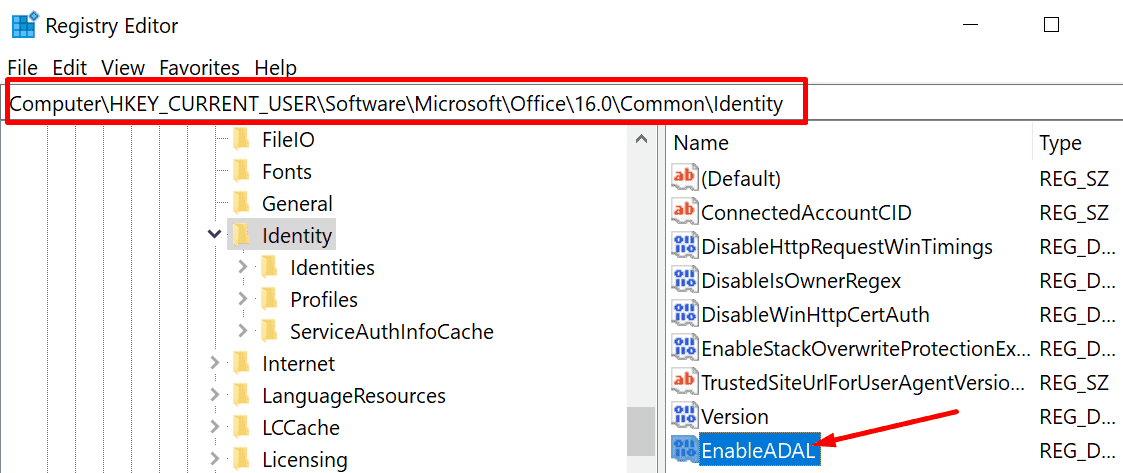
Task: Click the Version binary value icon
Action: coord(685,416)
